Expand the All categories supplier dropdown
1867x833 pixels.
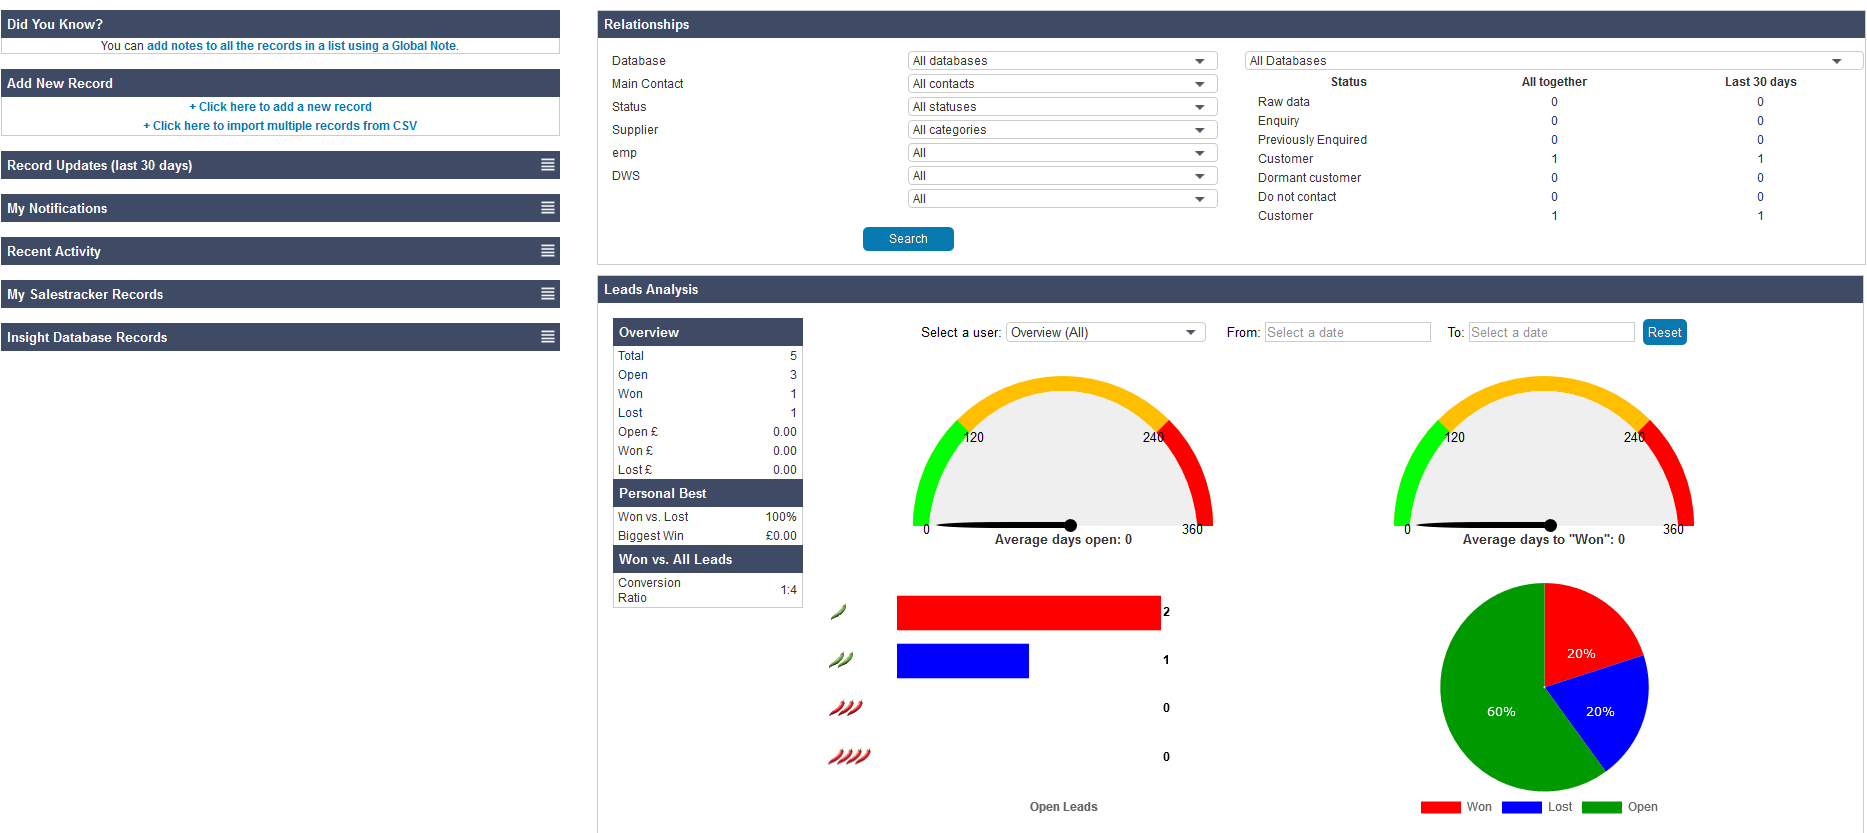point(1061,130)
